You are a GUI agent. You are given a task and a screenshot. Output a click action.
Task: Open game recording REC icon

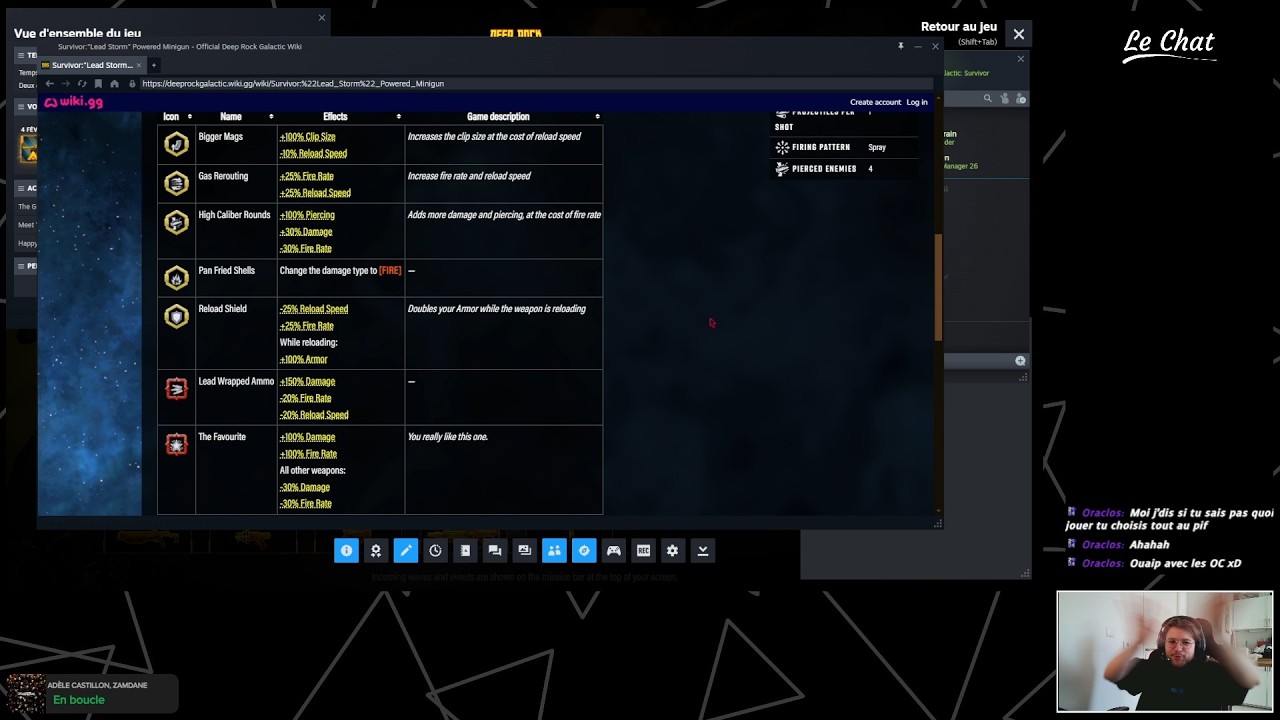(x=643, y=550)
